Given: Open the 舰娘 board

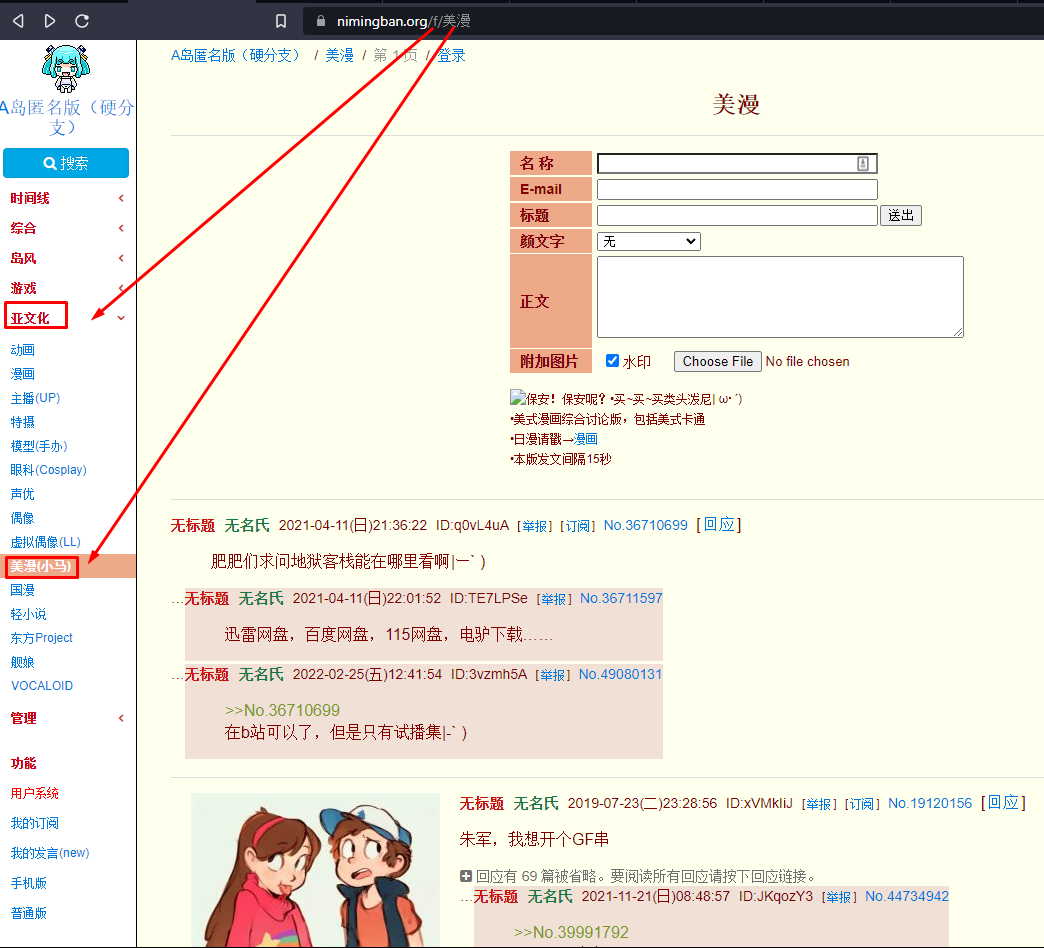Looking at the screenshot, I should click(23, 662).
